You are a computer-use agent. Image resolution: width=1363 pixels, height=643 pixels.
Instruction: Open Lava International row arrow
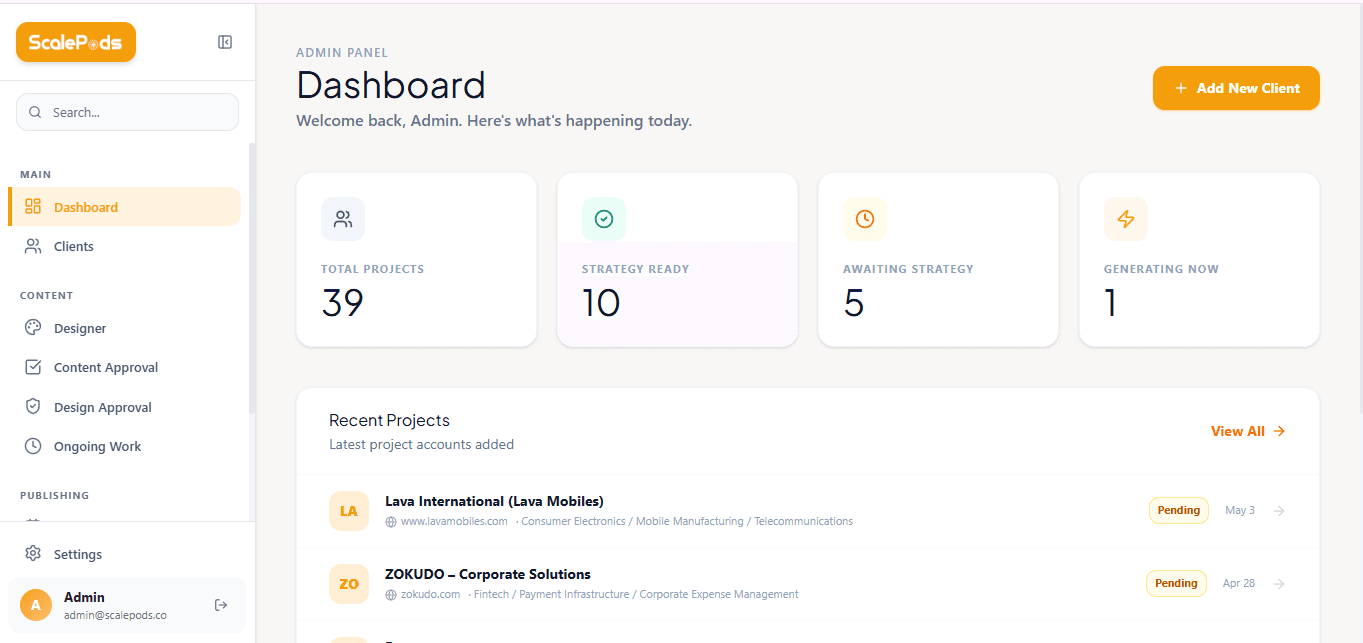[1279, 511]
